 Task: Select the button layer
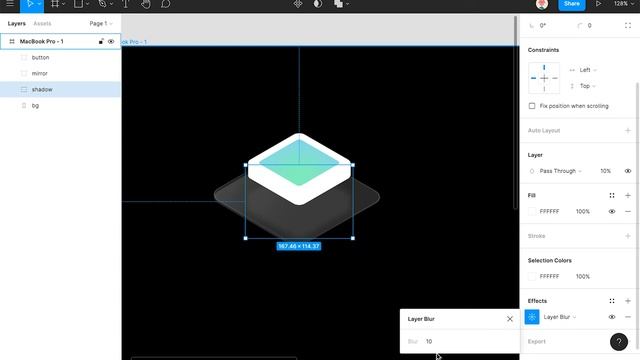[x=60, y=58]
